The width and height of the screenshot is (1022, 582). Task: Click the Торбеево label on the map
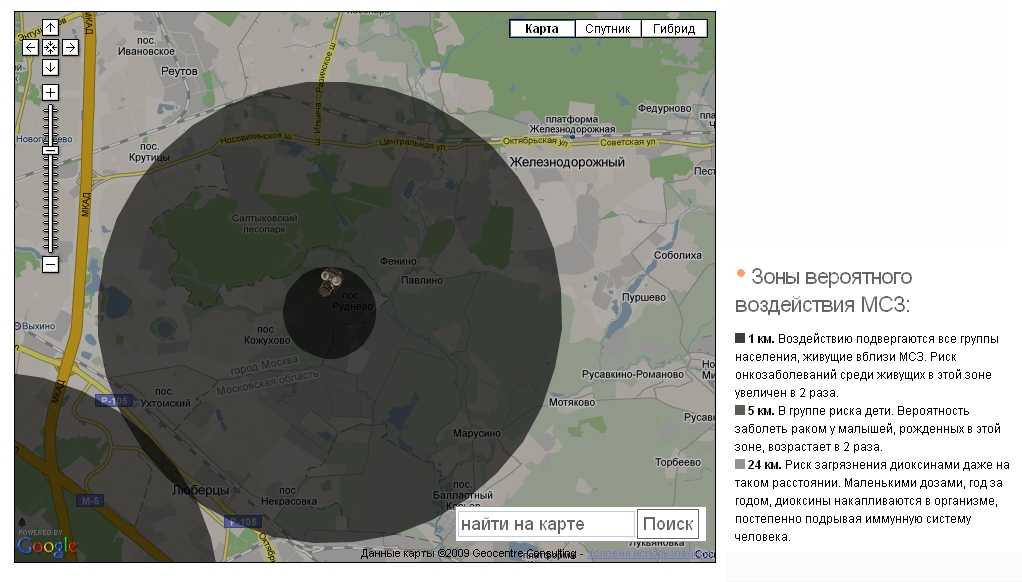(678, 462)
